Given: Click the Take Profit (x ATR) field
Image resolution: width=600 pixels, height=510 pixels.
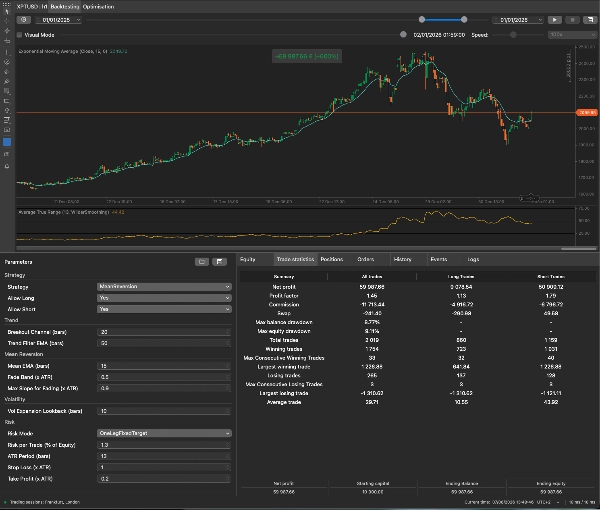Looking at the screenshot, I should click(x=164, y=479).
